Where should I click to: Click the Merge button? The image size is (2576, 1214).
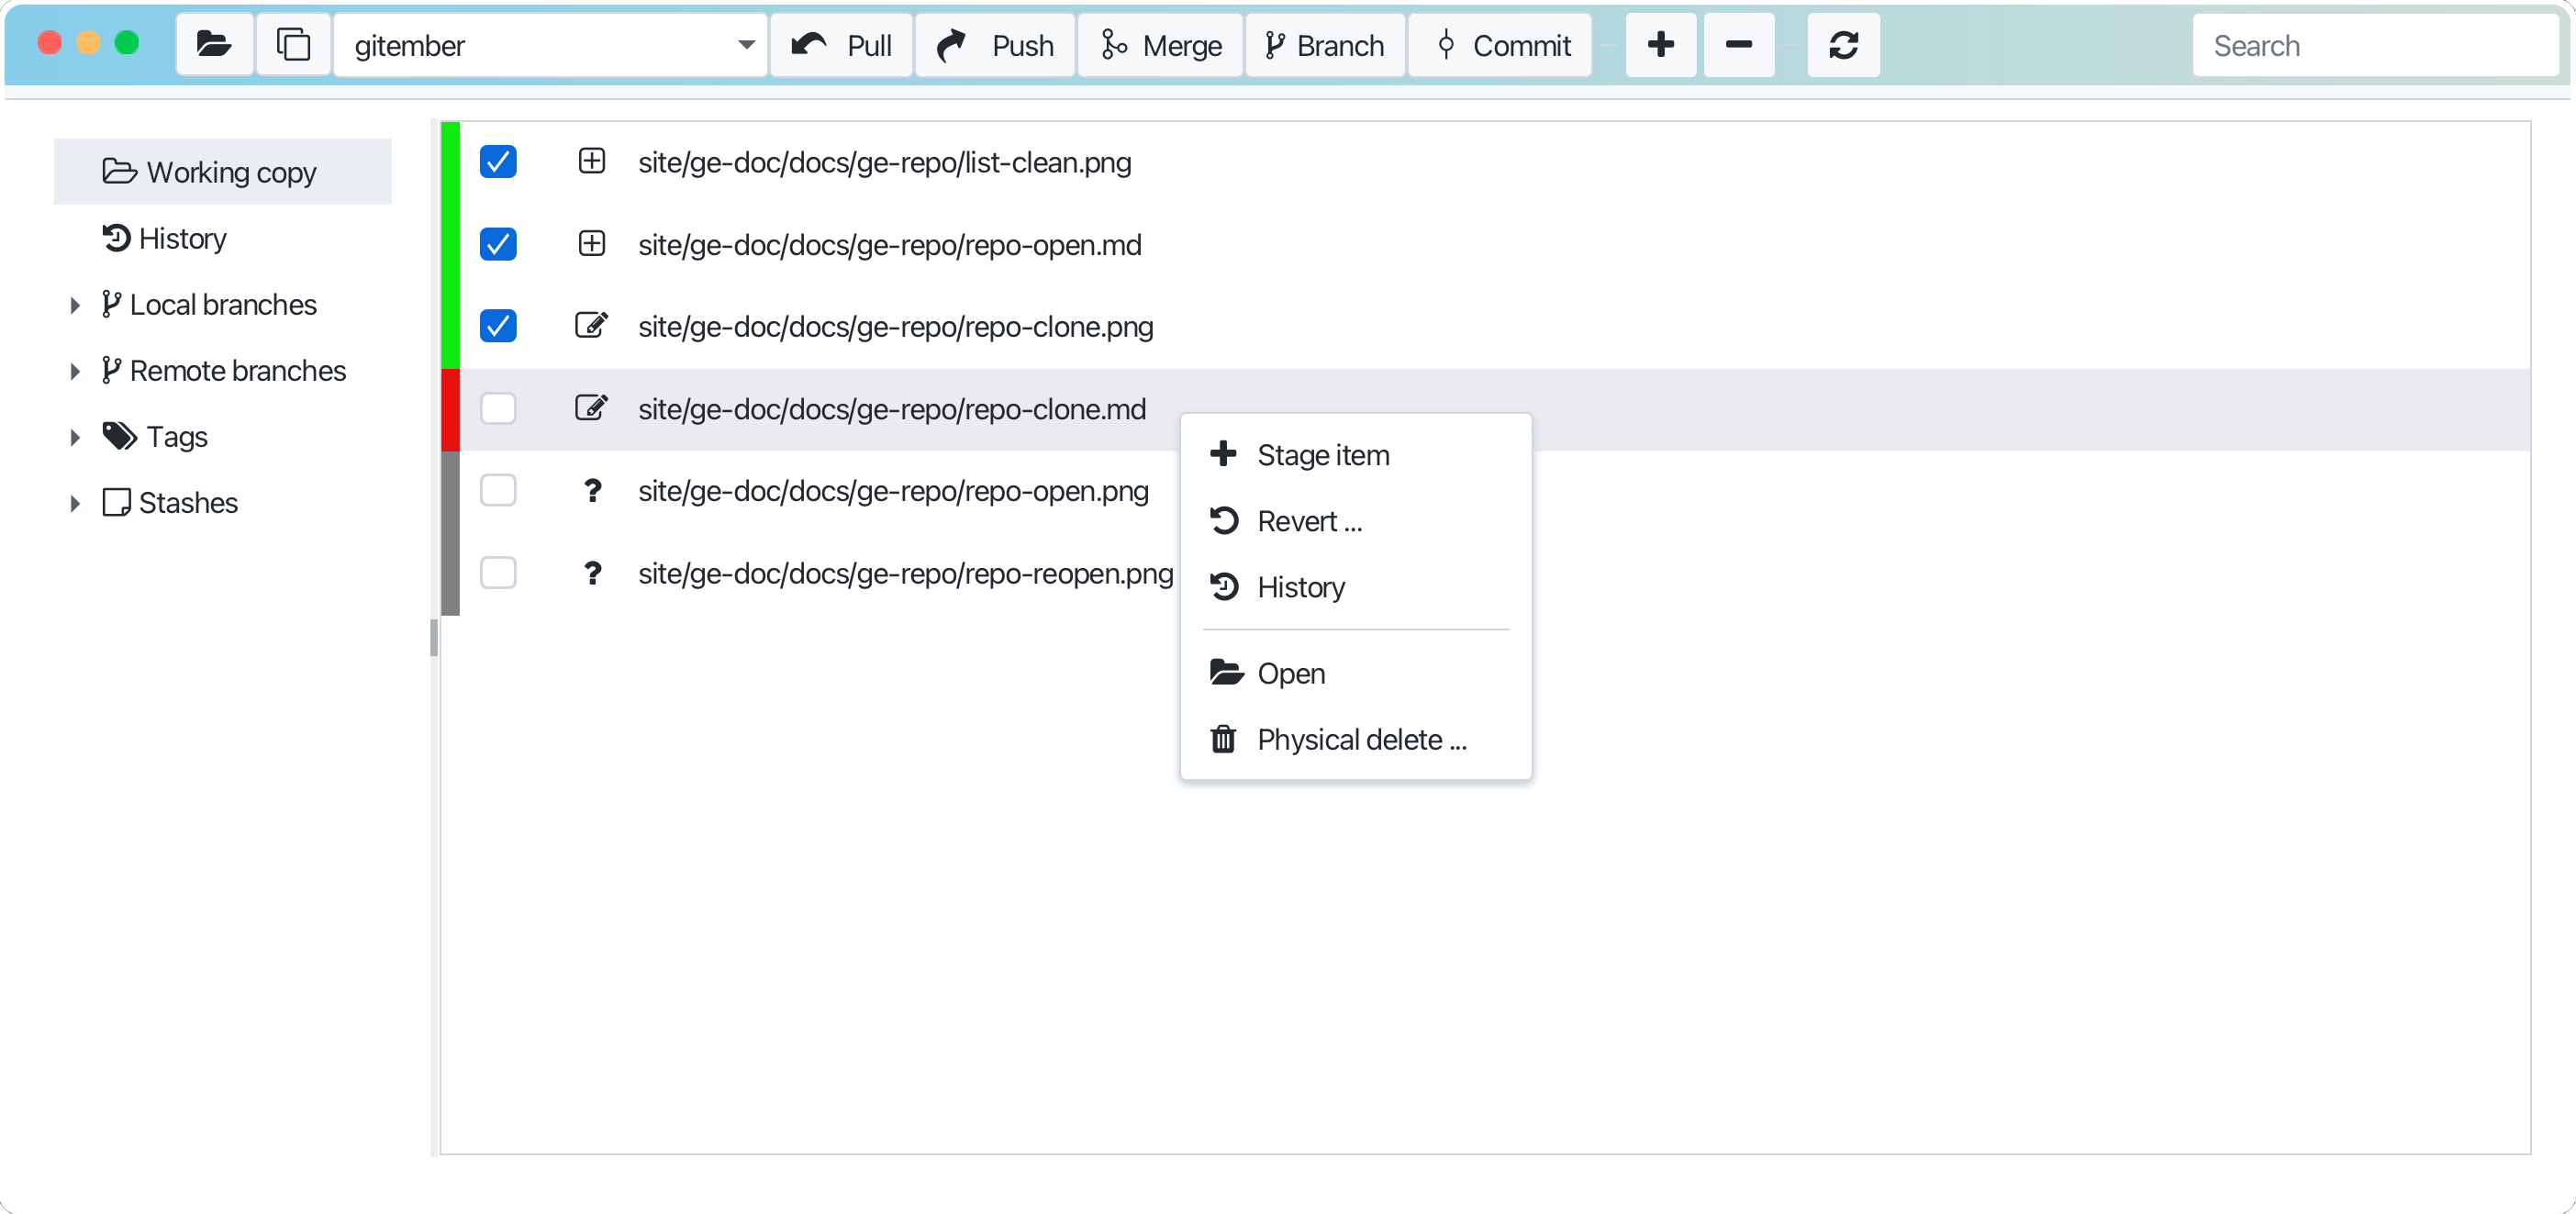(1161, 45)
